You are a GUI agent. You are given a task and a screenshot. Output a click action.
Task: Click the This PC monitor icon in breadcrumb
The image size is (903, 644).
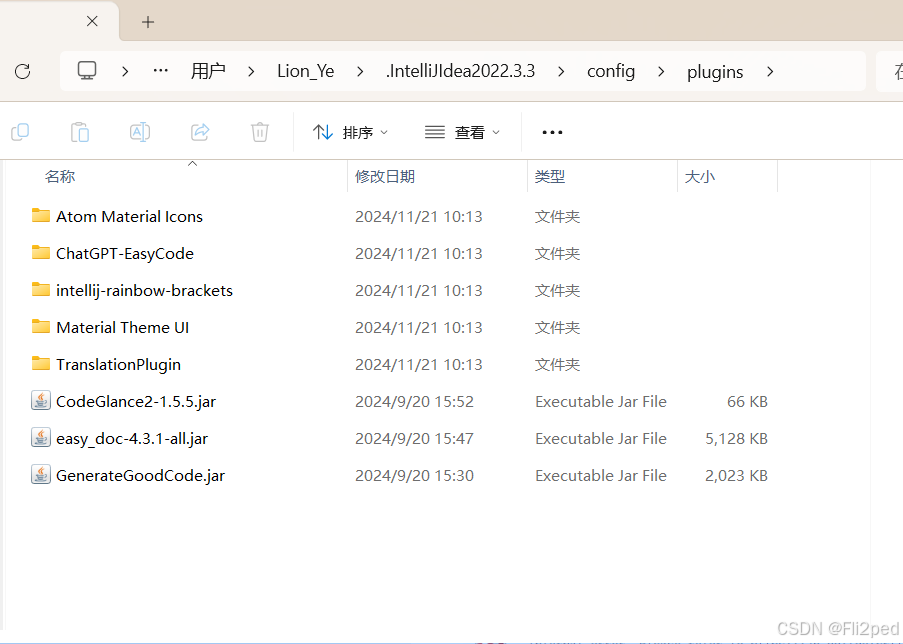(x=87, y=70)
